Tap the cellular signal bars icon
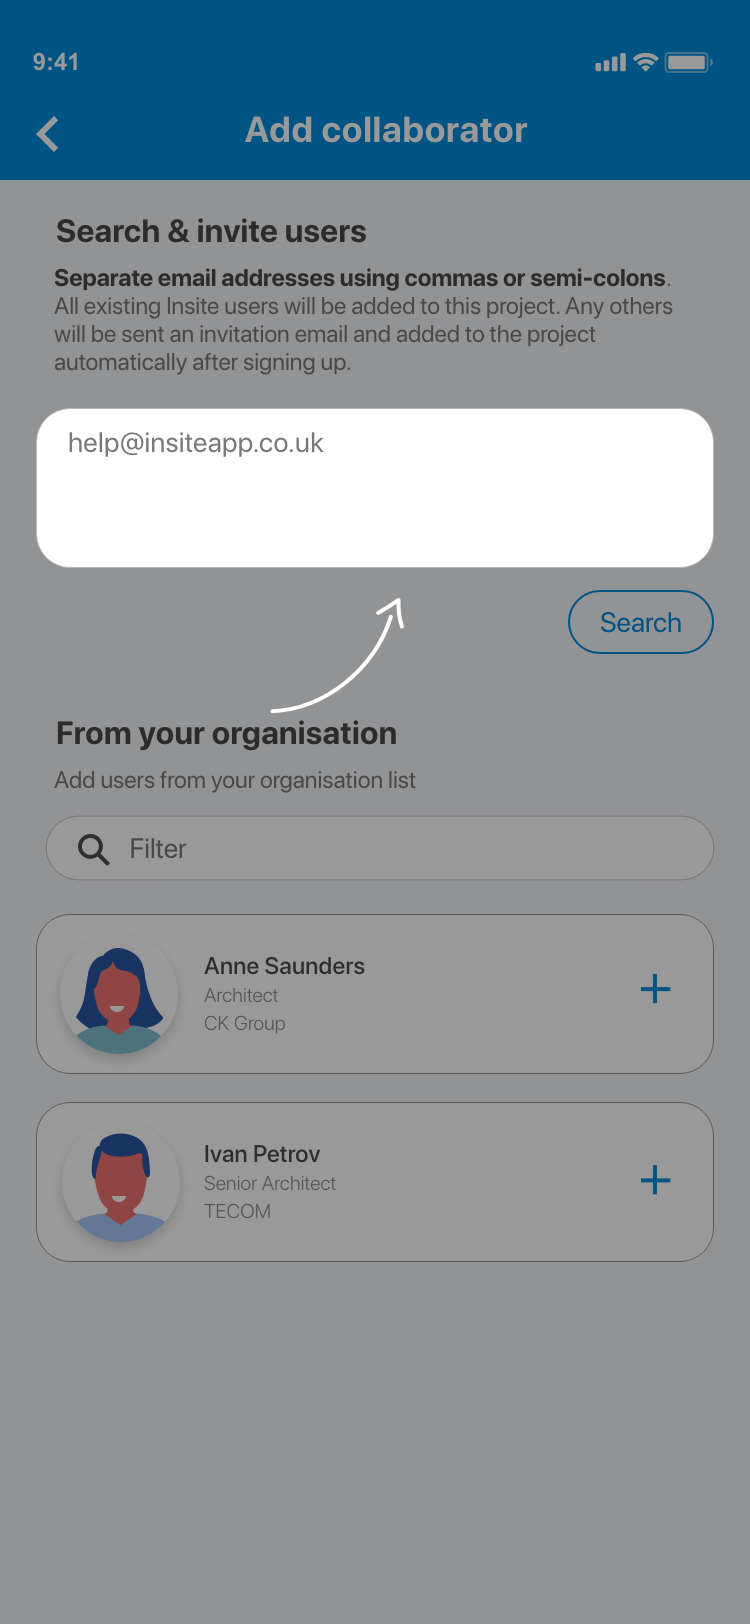This screenshot has height=1624, width=750. tap(610, 63)
